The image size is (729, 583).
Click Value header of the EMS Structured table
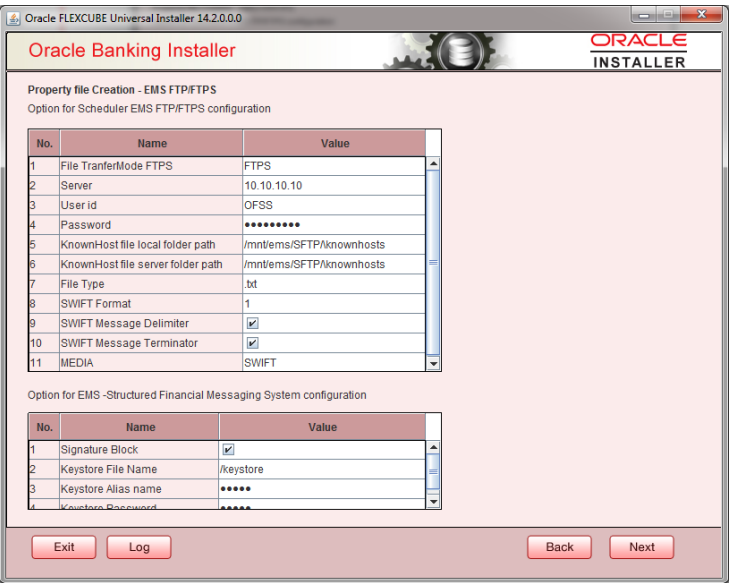322,427
